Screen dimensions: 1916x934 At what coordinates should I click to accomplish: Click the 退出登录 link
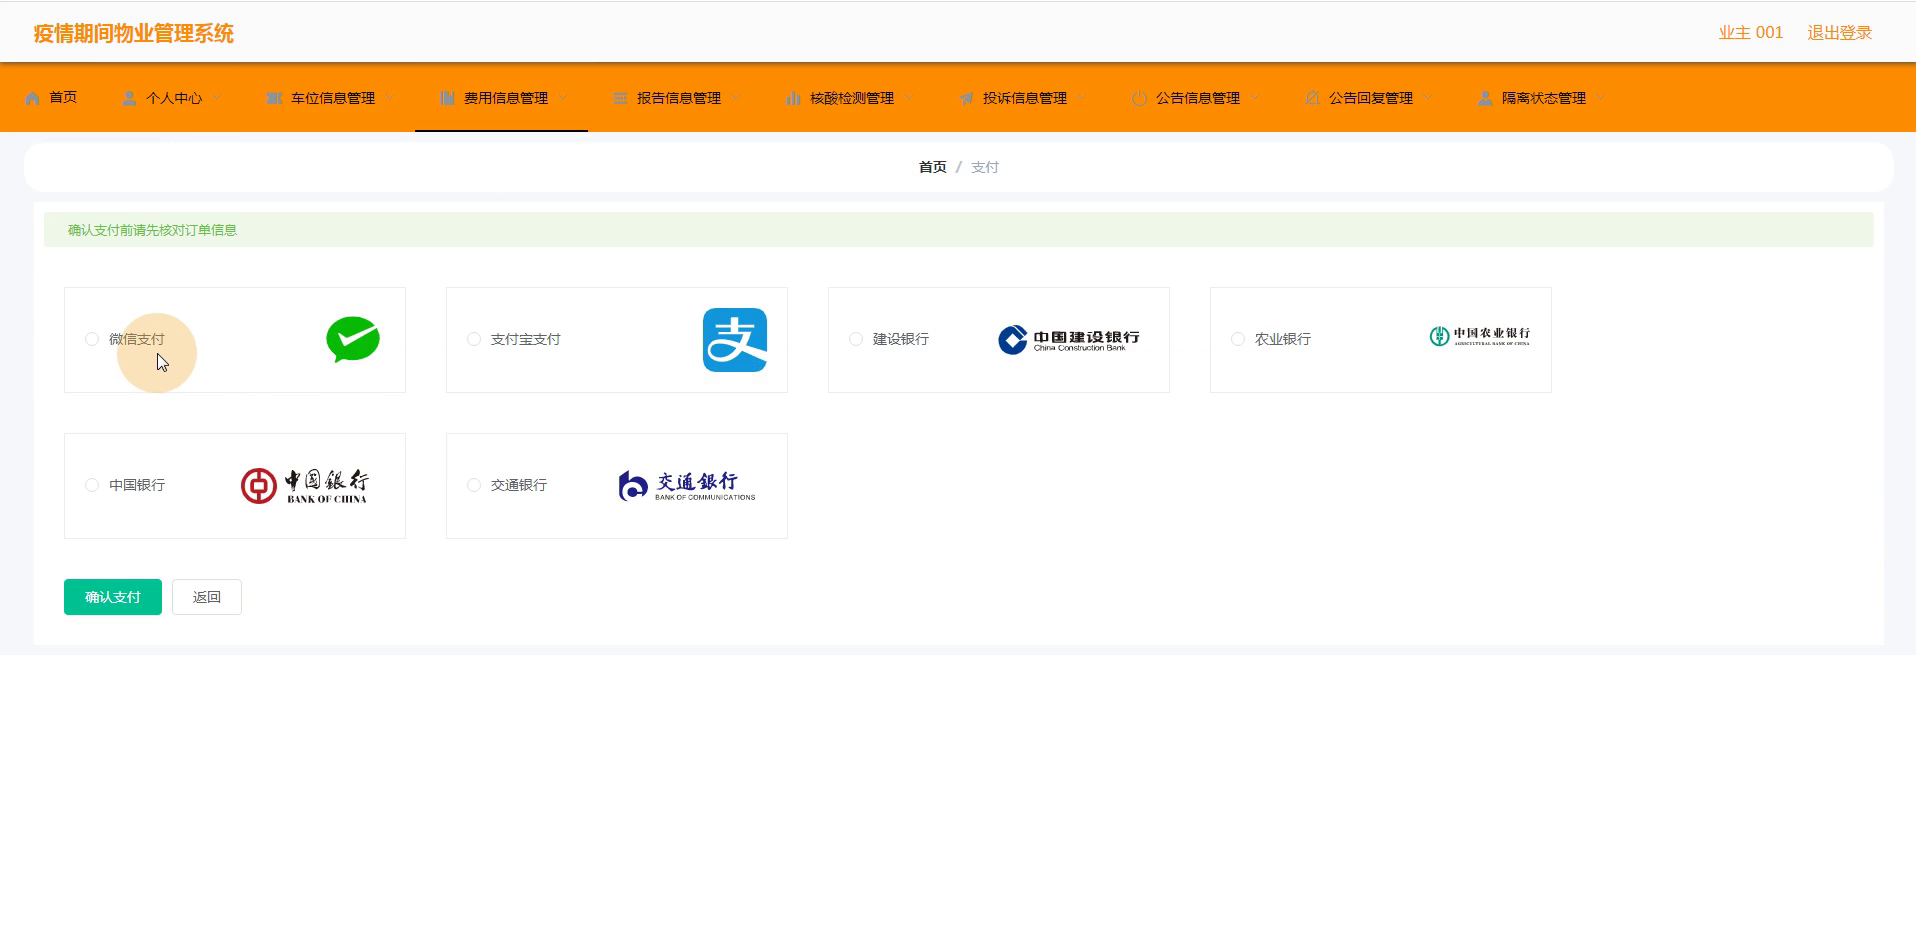pyautogui.click(x=1840, y=33)
